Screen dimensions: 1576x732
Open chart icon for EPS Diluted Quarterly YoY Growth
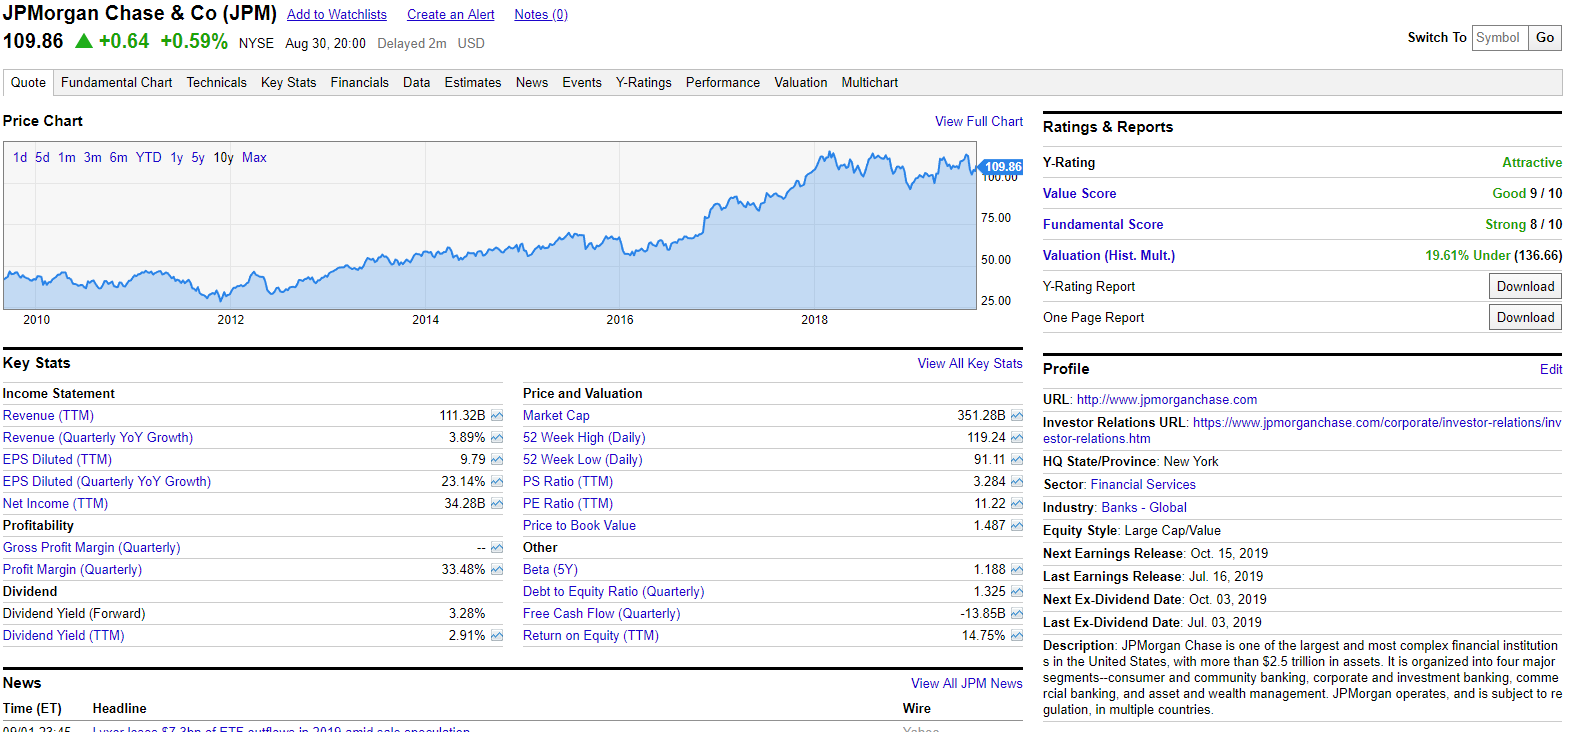coord(497,482)
